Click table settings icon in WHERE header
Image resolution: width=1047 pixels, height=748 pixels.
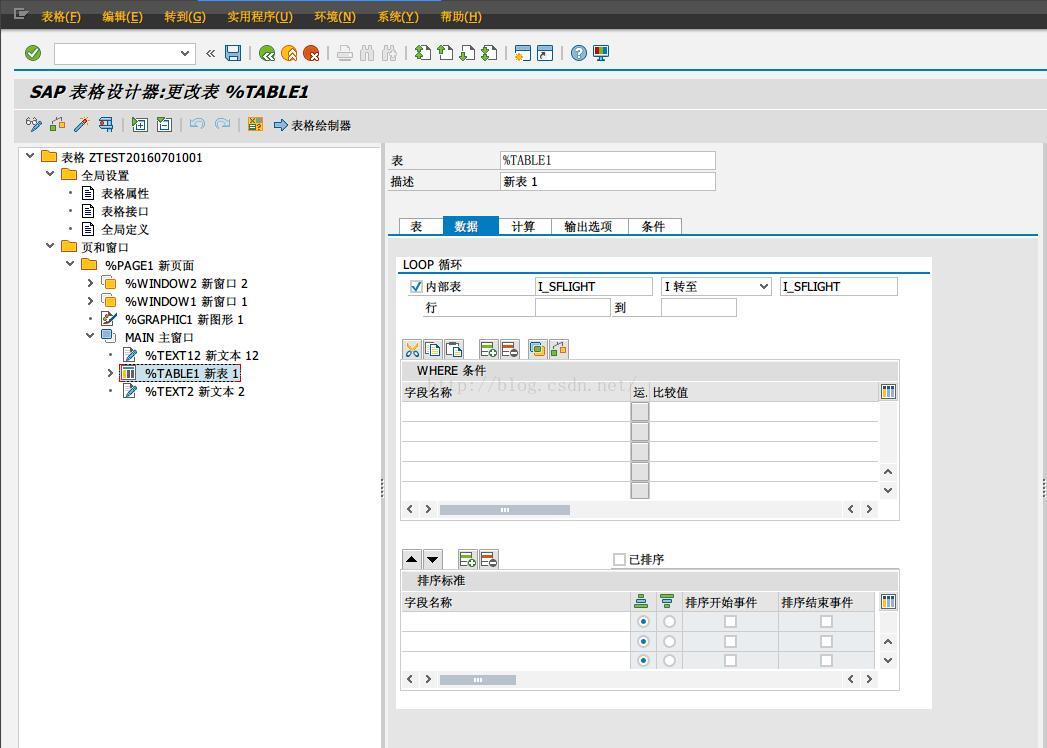888,392
